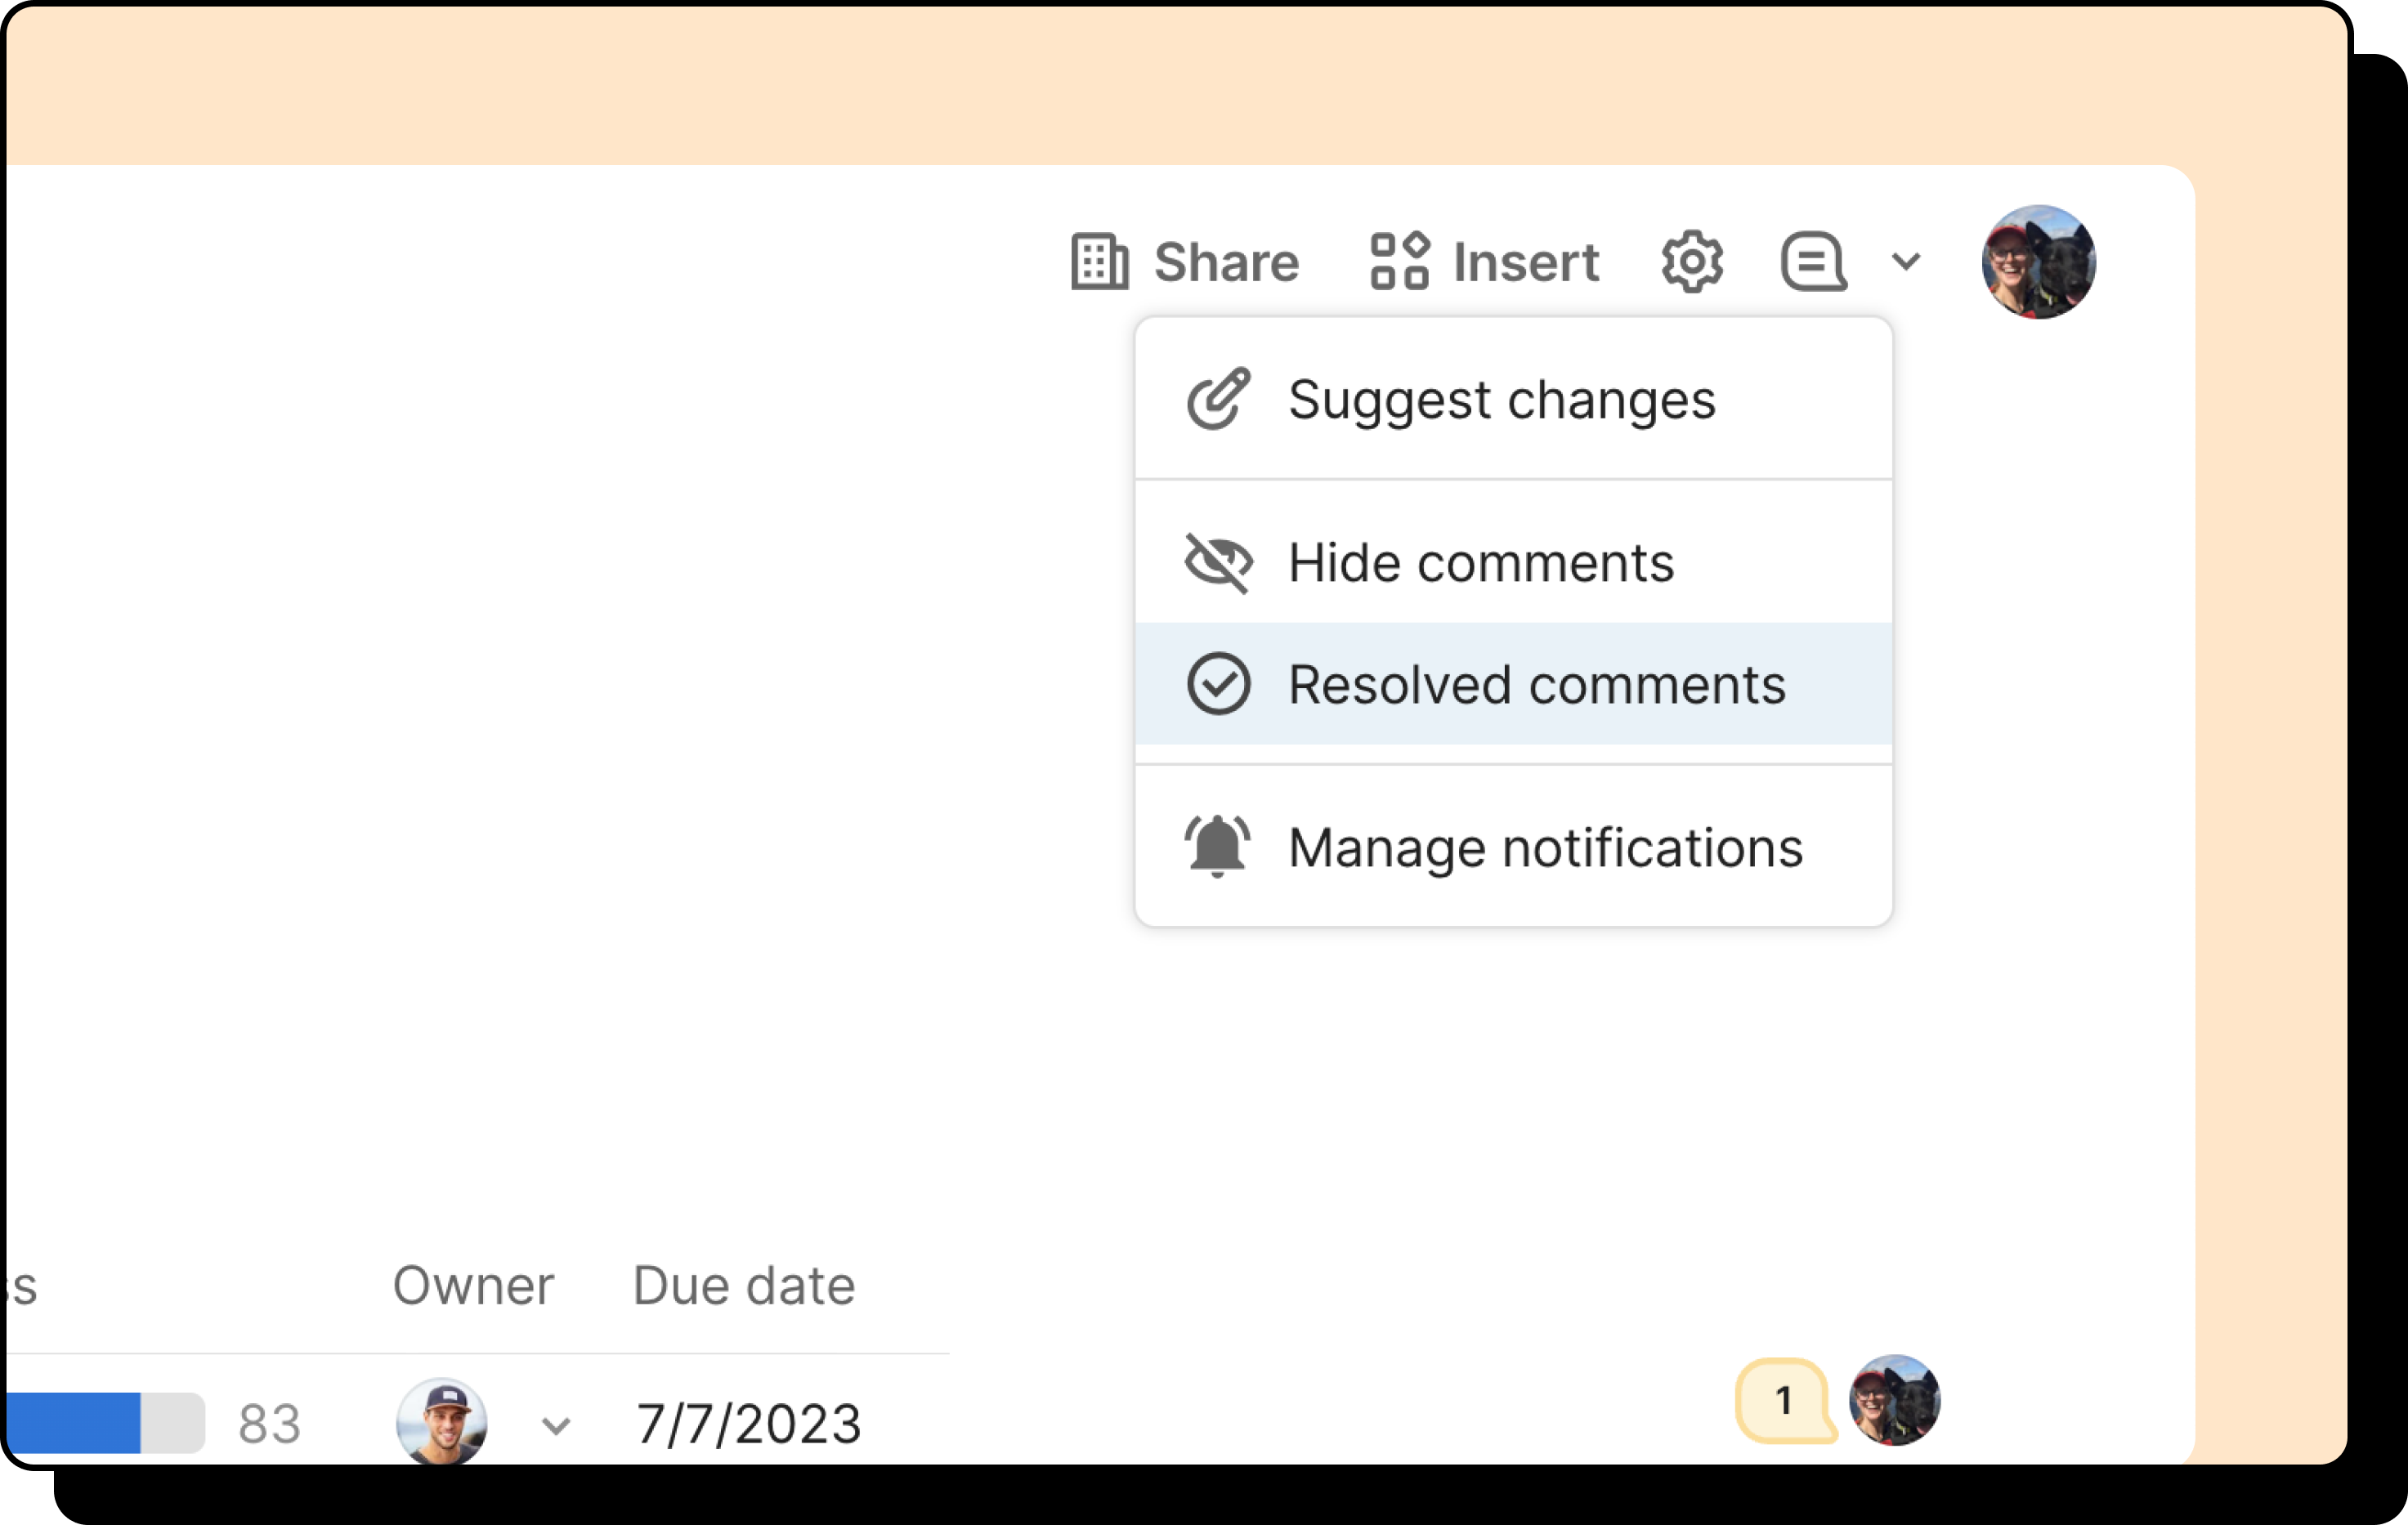Click the notifications bell icon
This screenshot has width=2408, height=1525.
(x=1217, y=847)
